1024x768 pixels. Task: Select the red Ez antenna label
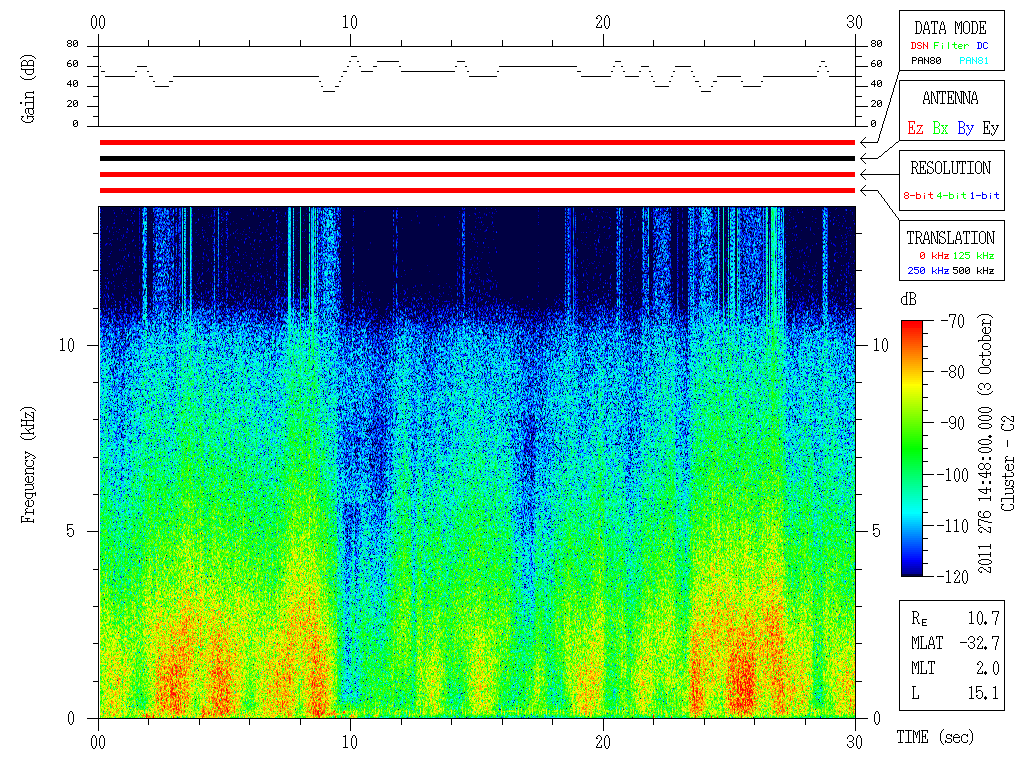(915, 128)
